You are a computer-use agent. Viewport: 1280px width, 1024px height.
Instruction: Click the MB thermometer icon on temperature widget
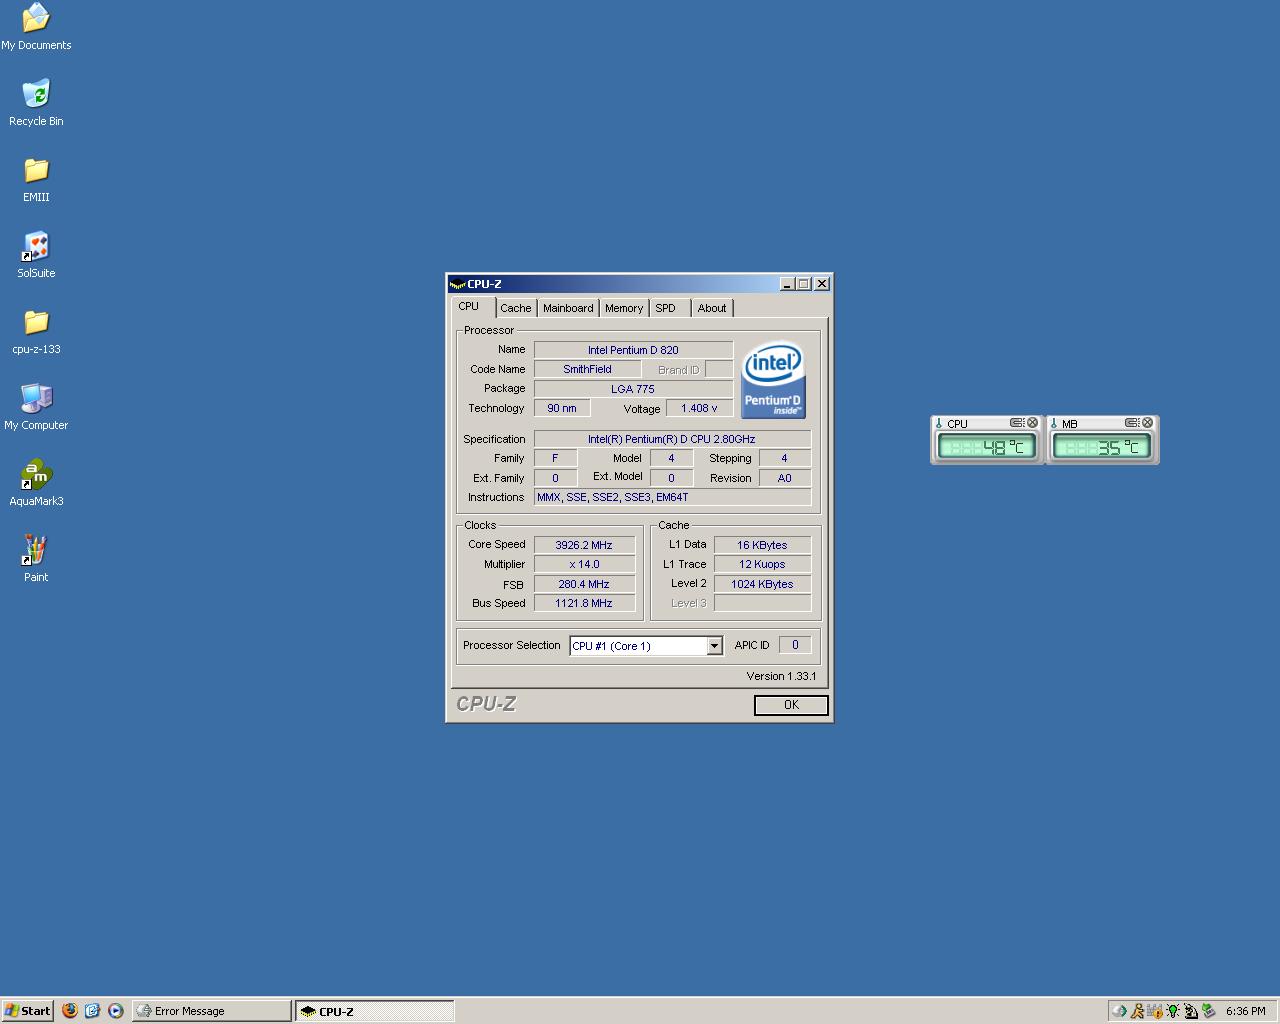click(x=1054, y=424)
